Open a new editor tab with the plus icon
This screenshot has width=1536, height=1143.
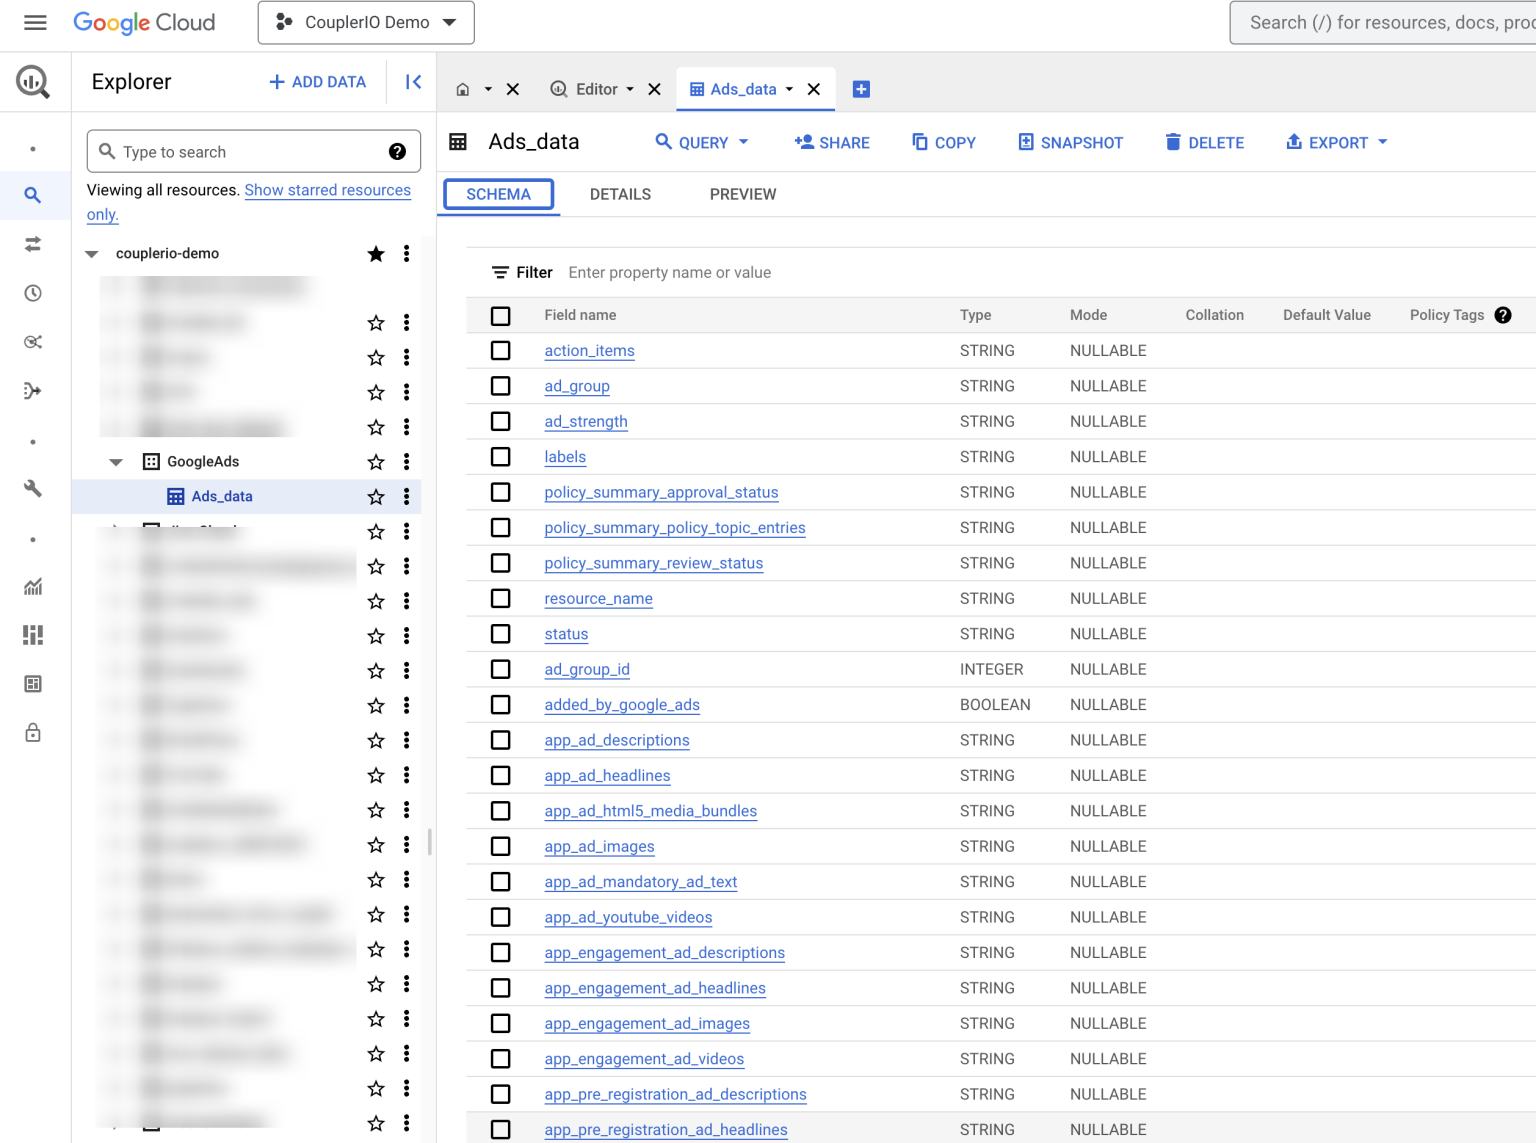tap(861, 89)
